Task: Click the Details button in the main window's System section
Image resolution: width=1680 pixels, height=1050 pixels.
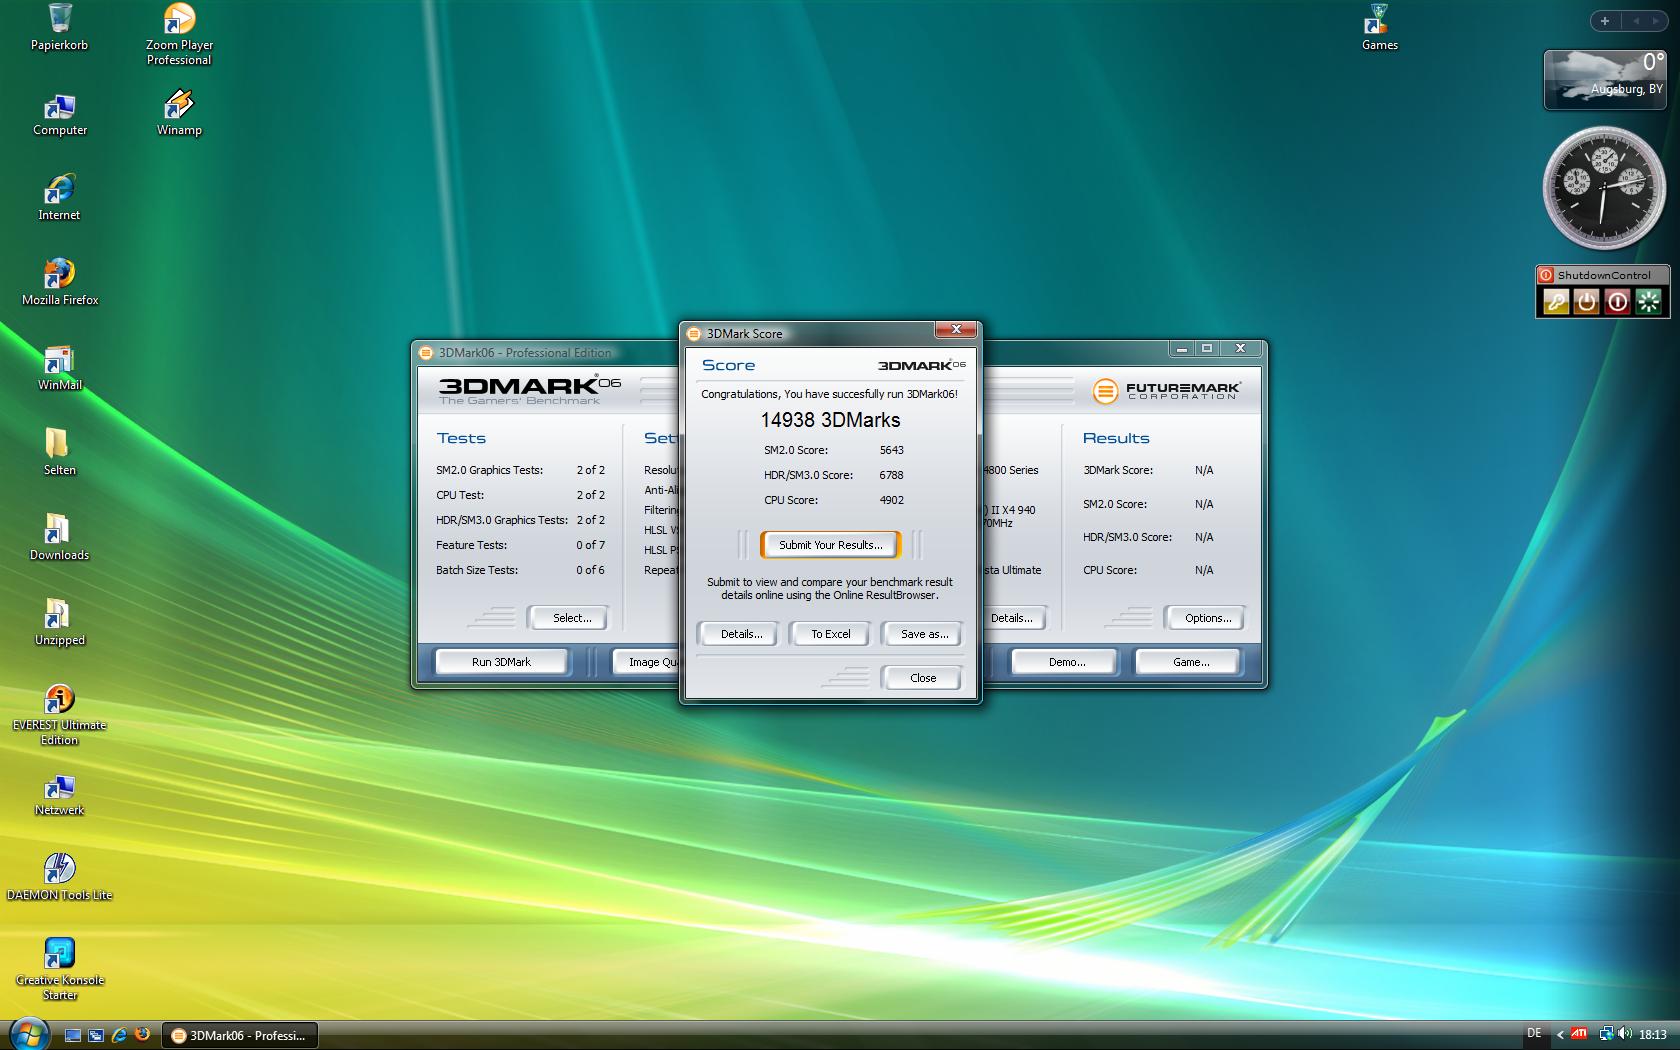Action: point(1012,618)
